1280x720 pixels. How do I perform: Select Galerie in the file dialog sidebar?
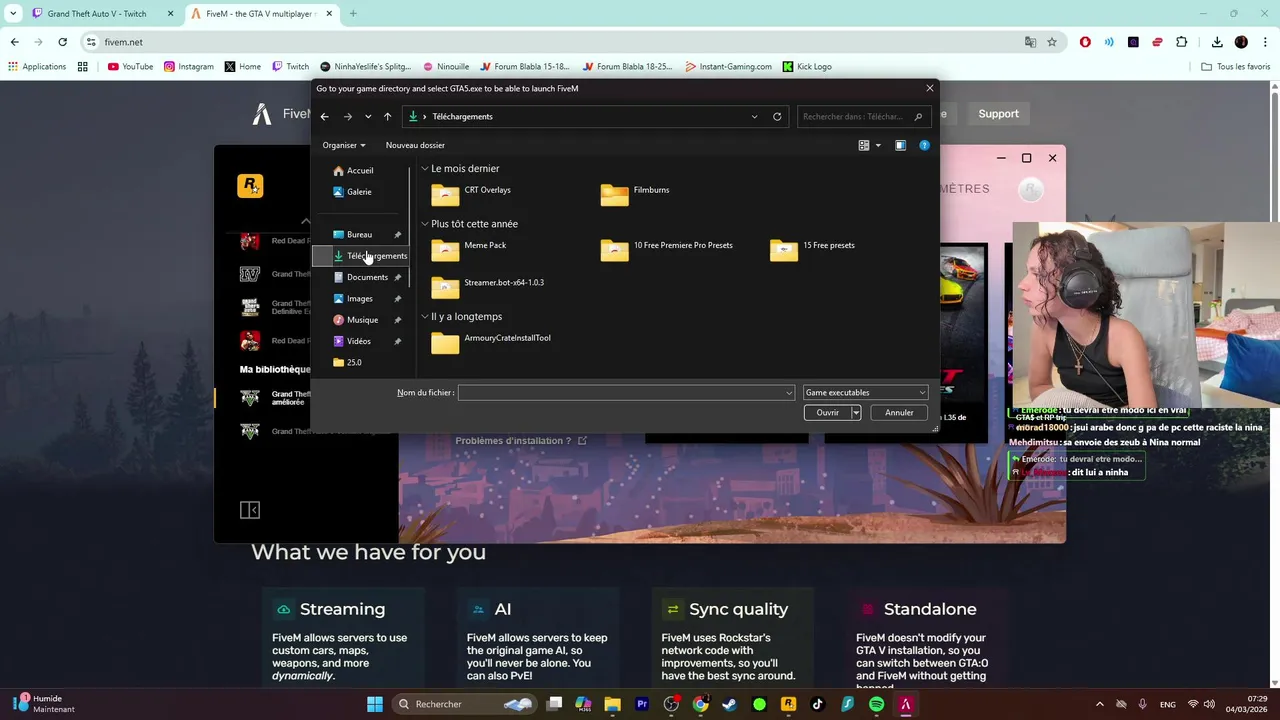(x=359, y=192)
